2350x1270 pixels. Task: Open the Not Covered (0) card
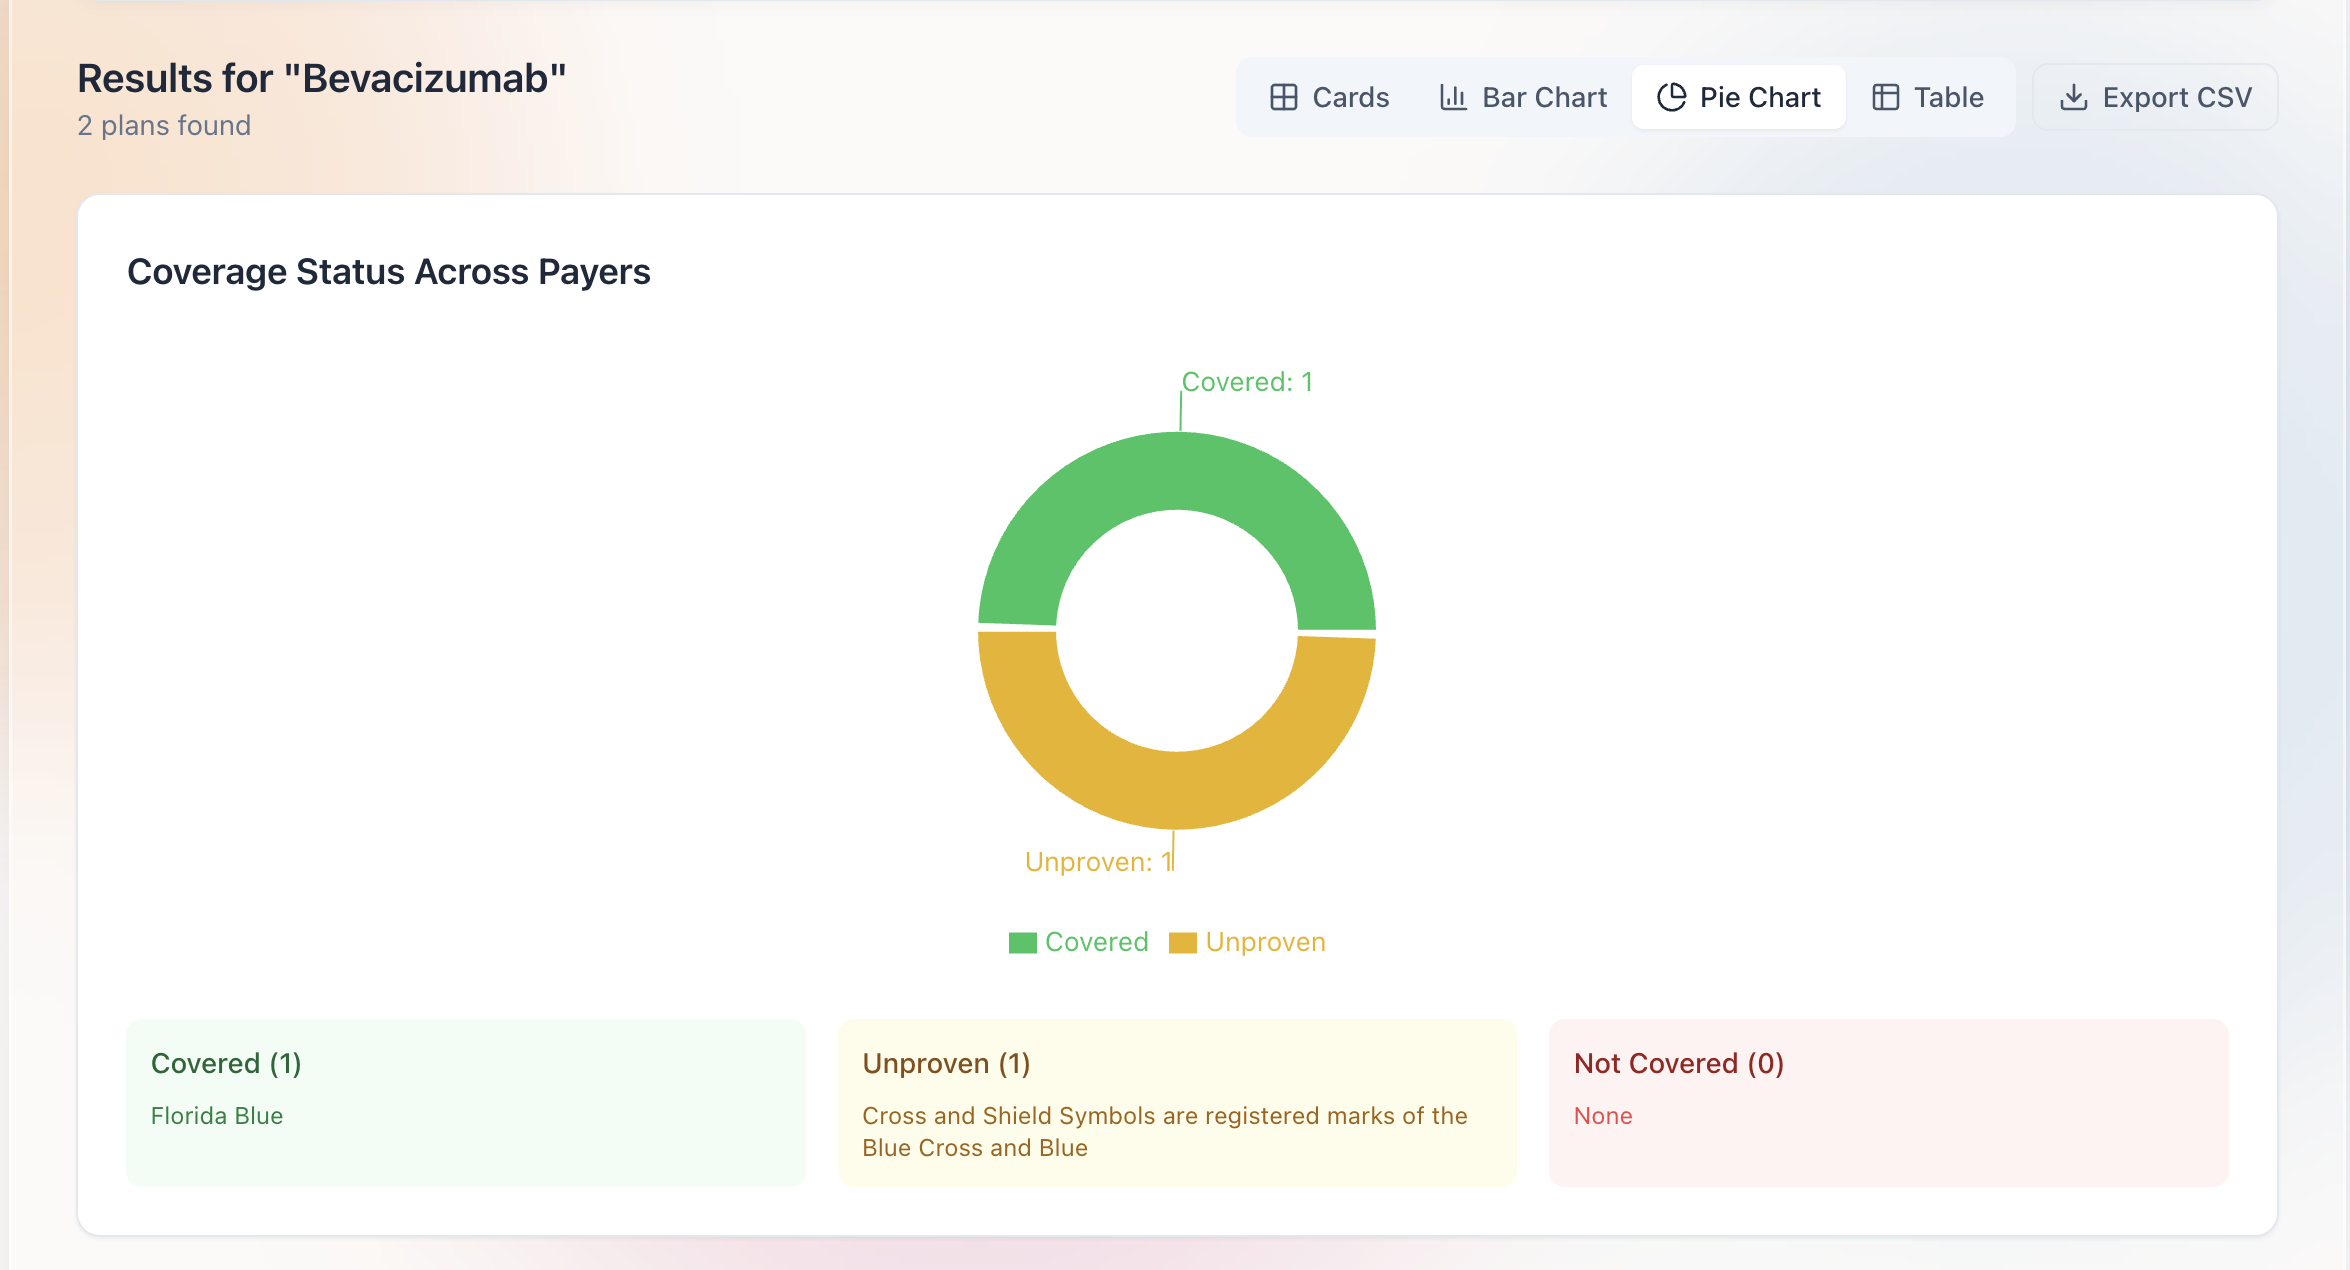tap(1888, 1102)
